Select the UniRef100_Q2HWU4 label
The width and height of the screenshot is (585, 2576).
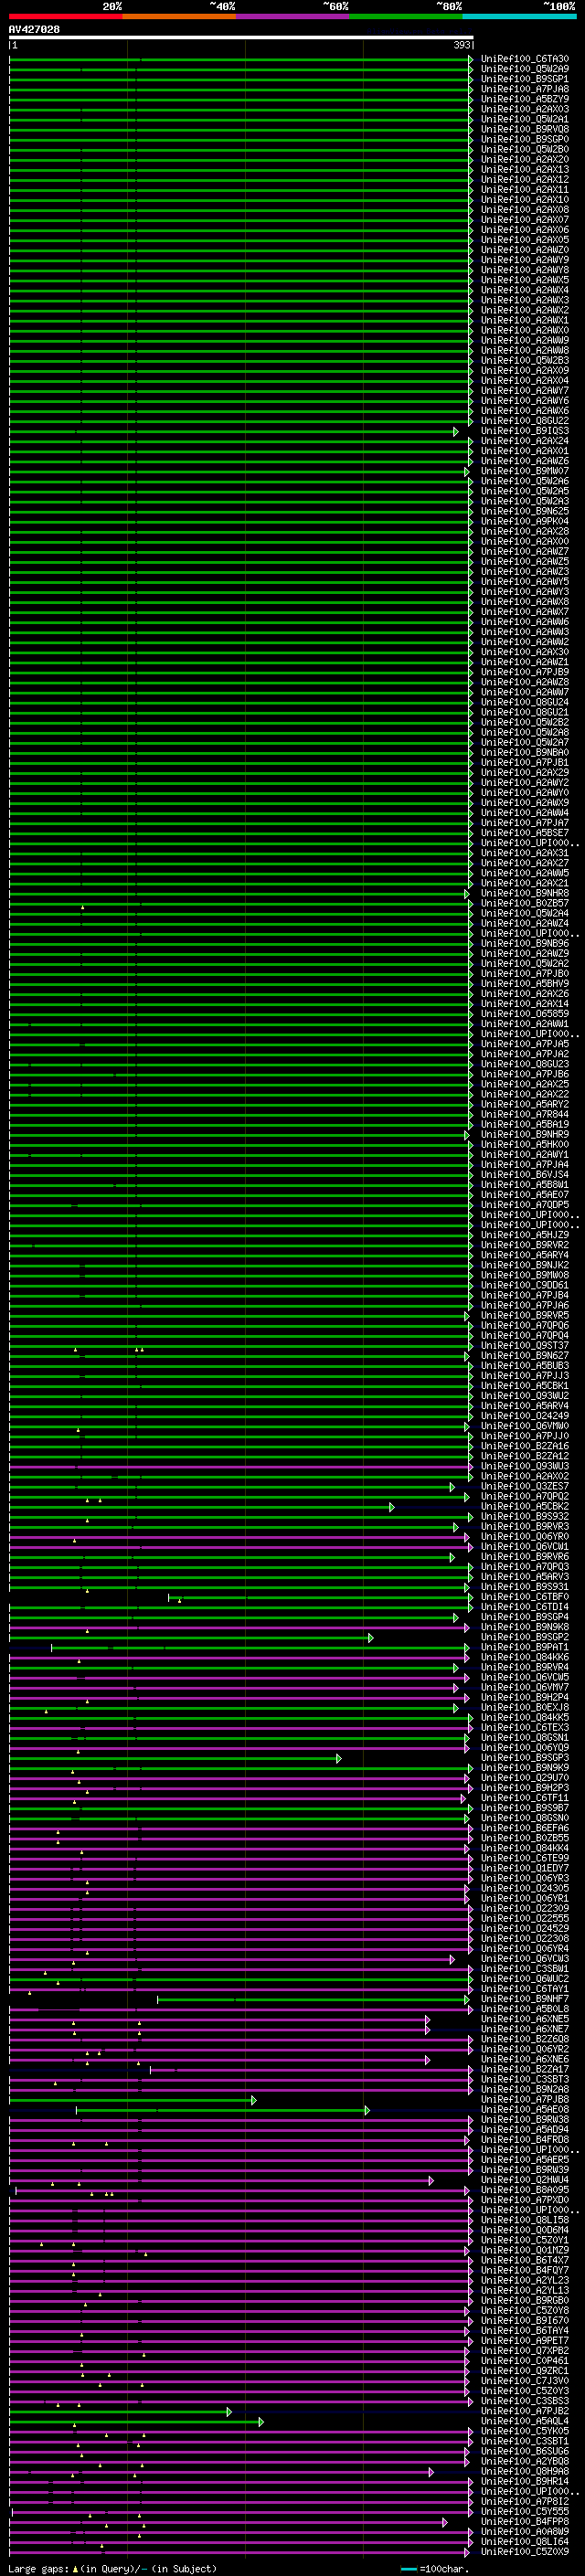tap(525, 2179)
